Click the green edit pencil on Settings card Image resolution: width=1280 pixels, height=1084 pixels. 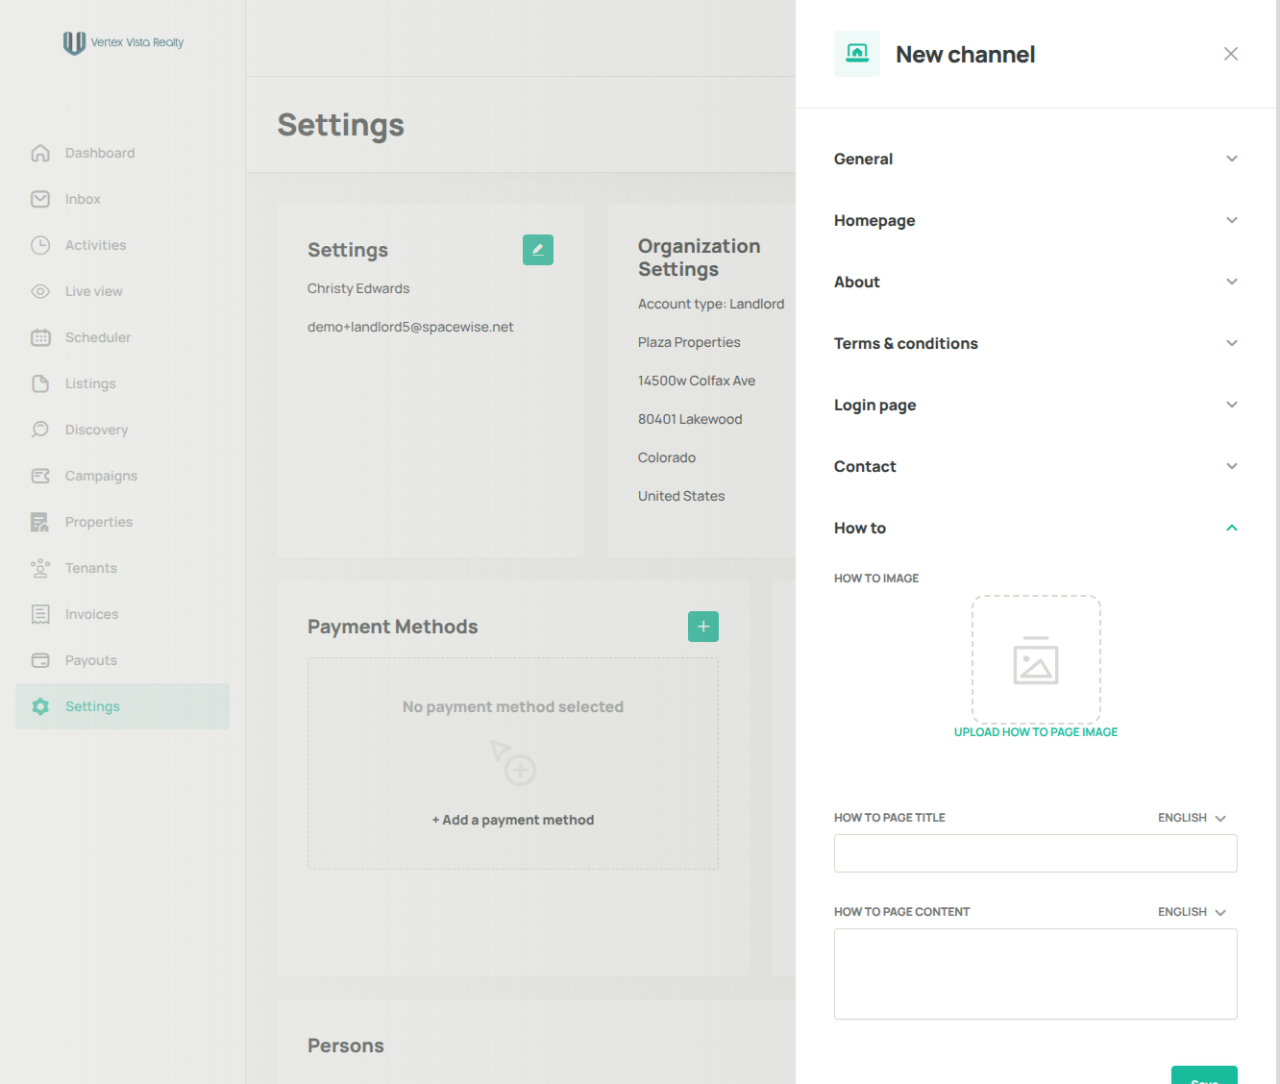[x=538, y=250]
